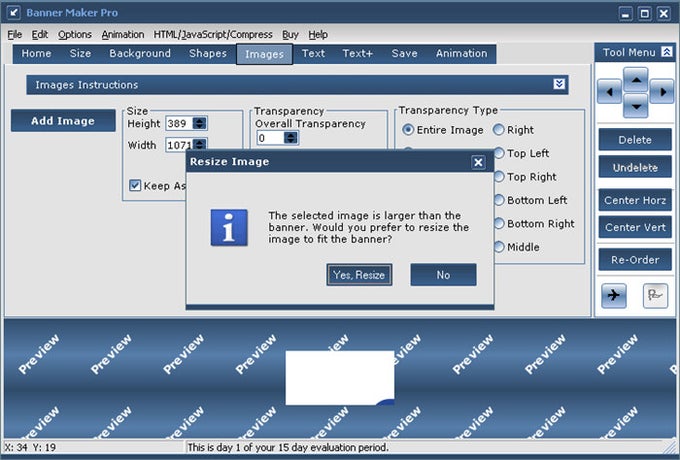Open the Help menu
Screen dimensions: 680x460
click(318, 35)
